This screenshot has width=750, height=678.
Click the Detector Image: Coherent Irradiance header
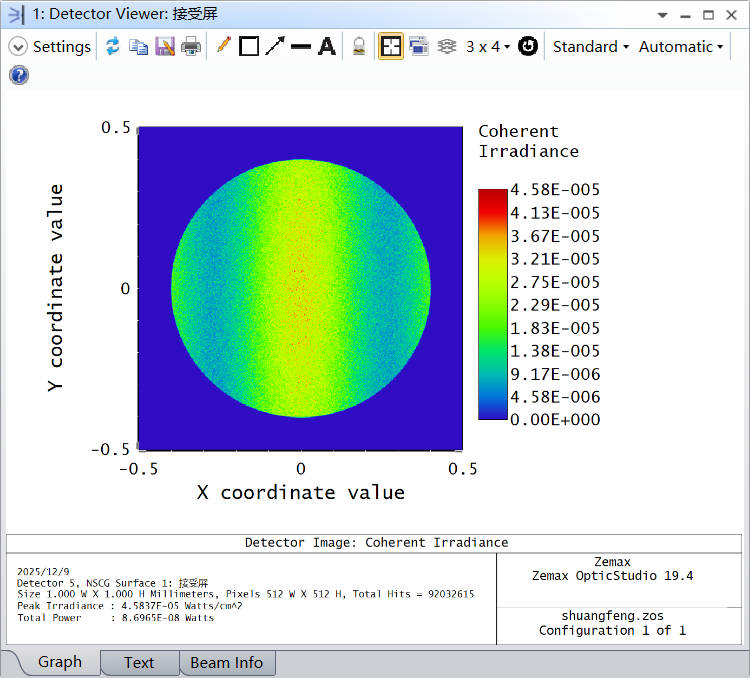tap(376, 543)
